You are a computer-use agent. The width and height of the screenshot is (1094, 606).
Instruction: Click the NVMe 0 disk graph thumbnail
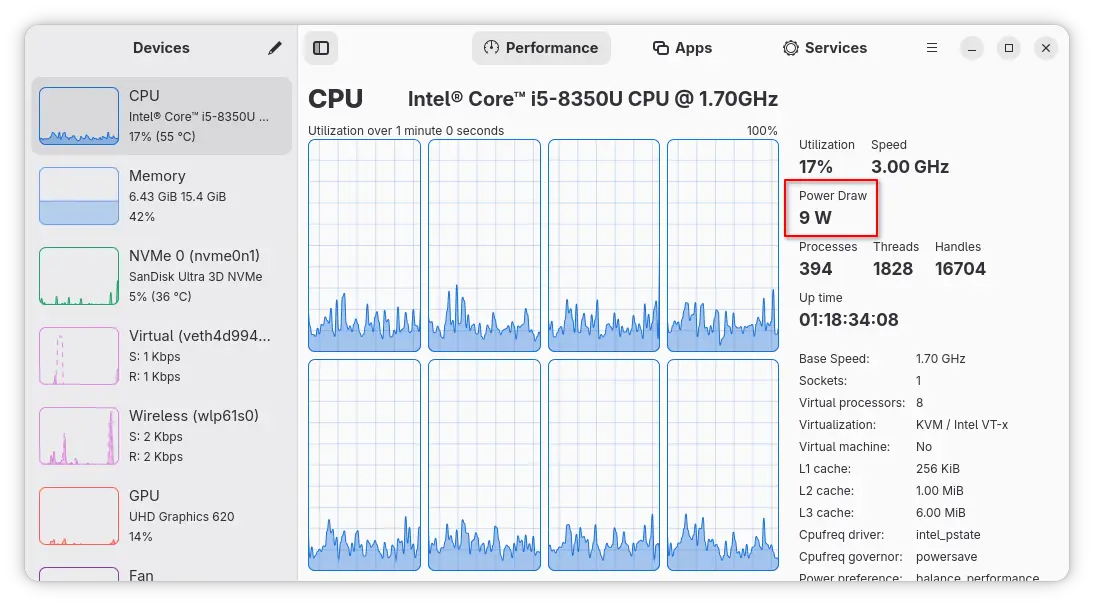coord(79,276)
